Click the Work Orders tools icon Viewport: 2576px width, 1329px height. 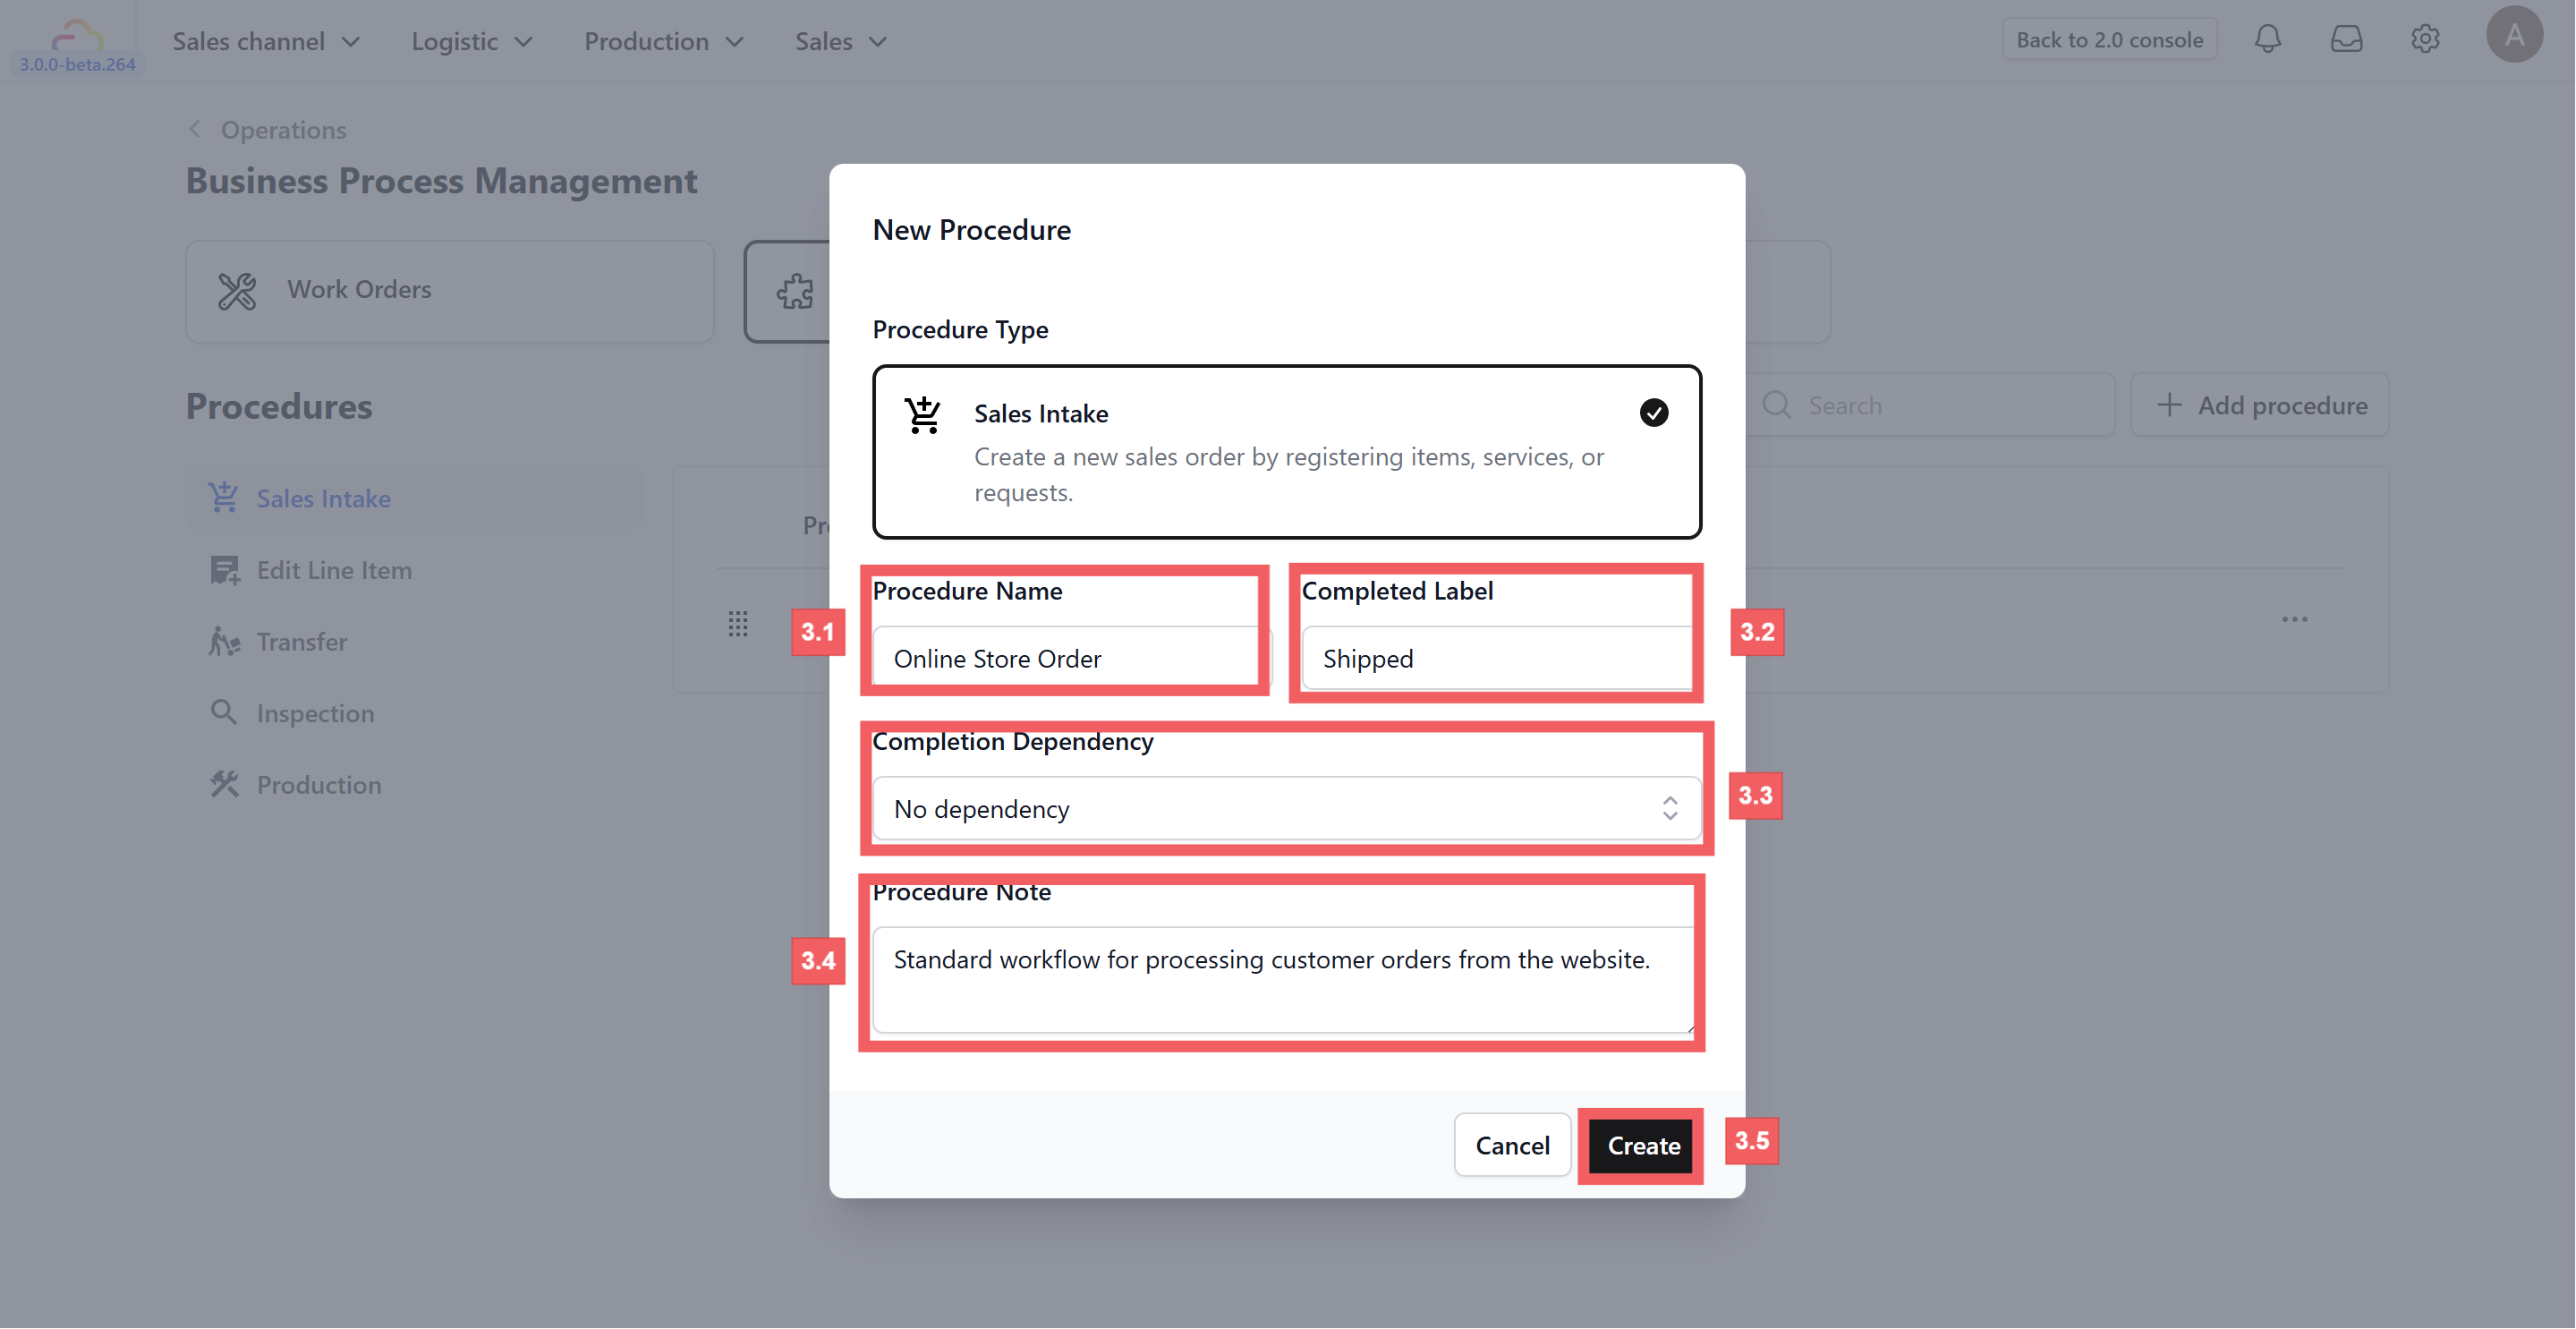(x=237, y=291)
